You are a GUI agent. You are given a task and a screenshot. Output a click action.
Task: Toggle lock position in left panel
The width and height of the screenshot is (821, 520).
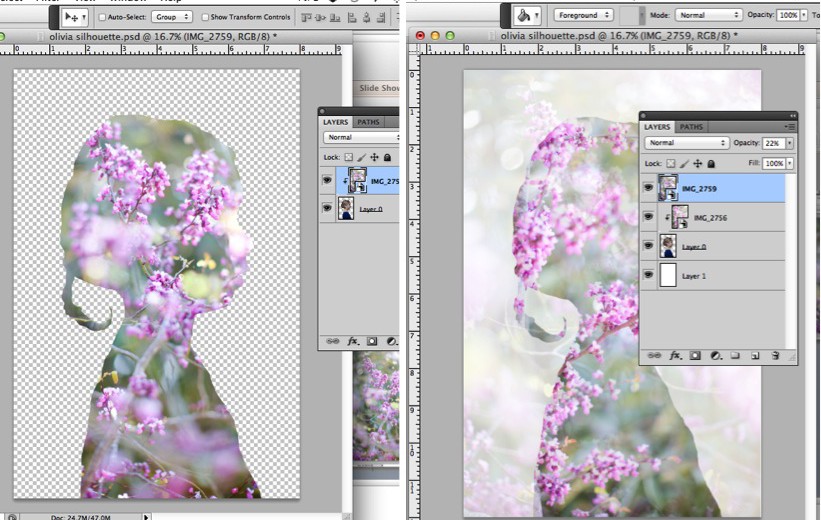click(374, 157)
